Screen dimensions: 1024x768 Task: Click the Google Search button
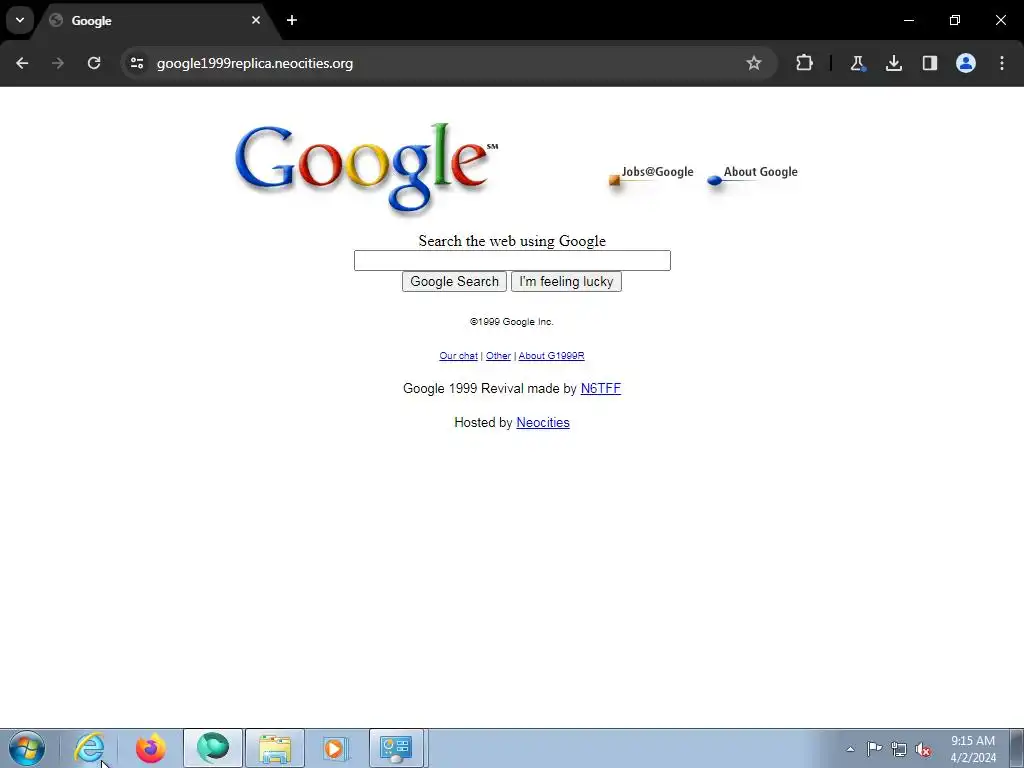[x=454, y=281]
